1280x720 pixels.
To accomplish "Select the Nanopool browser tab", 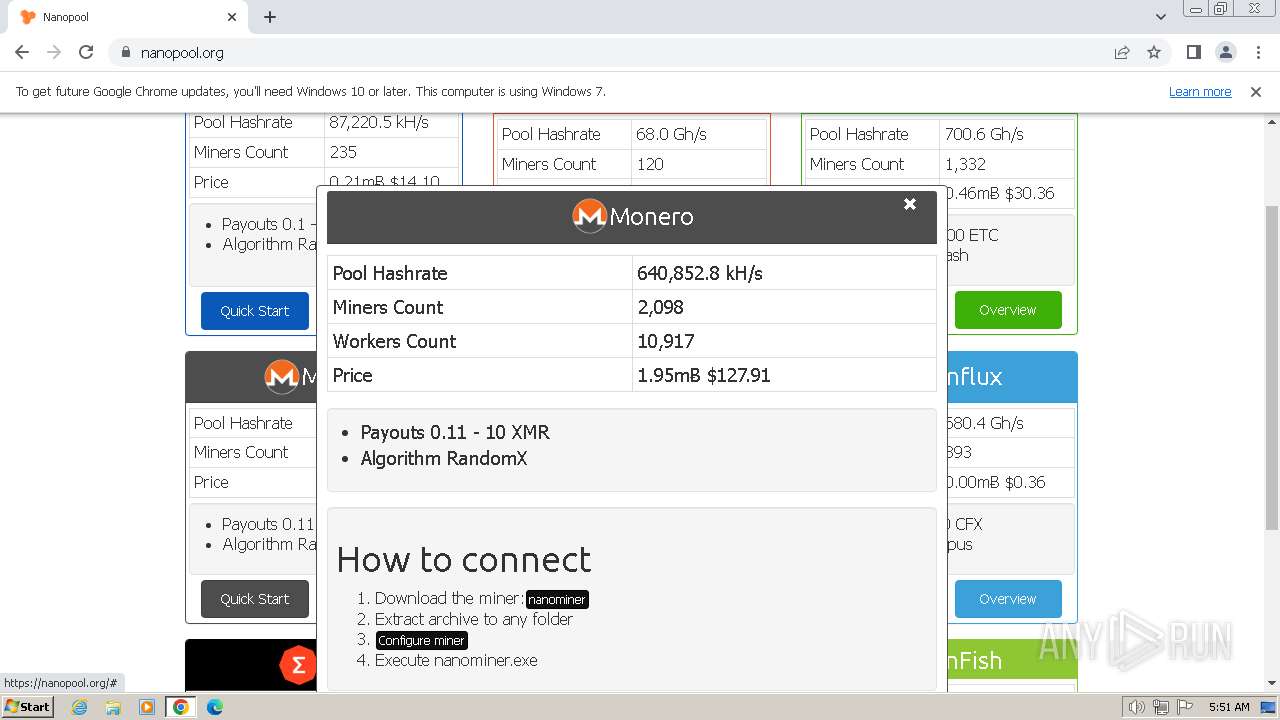I will coord(128,17).
